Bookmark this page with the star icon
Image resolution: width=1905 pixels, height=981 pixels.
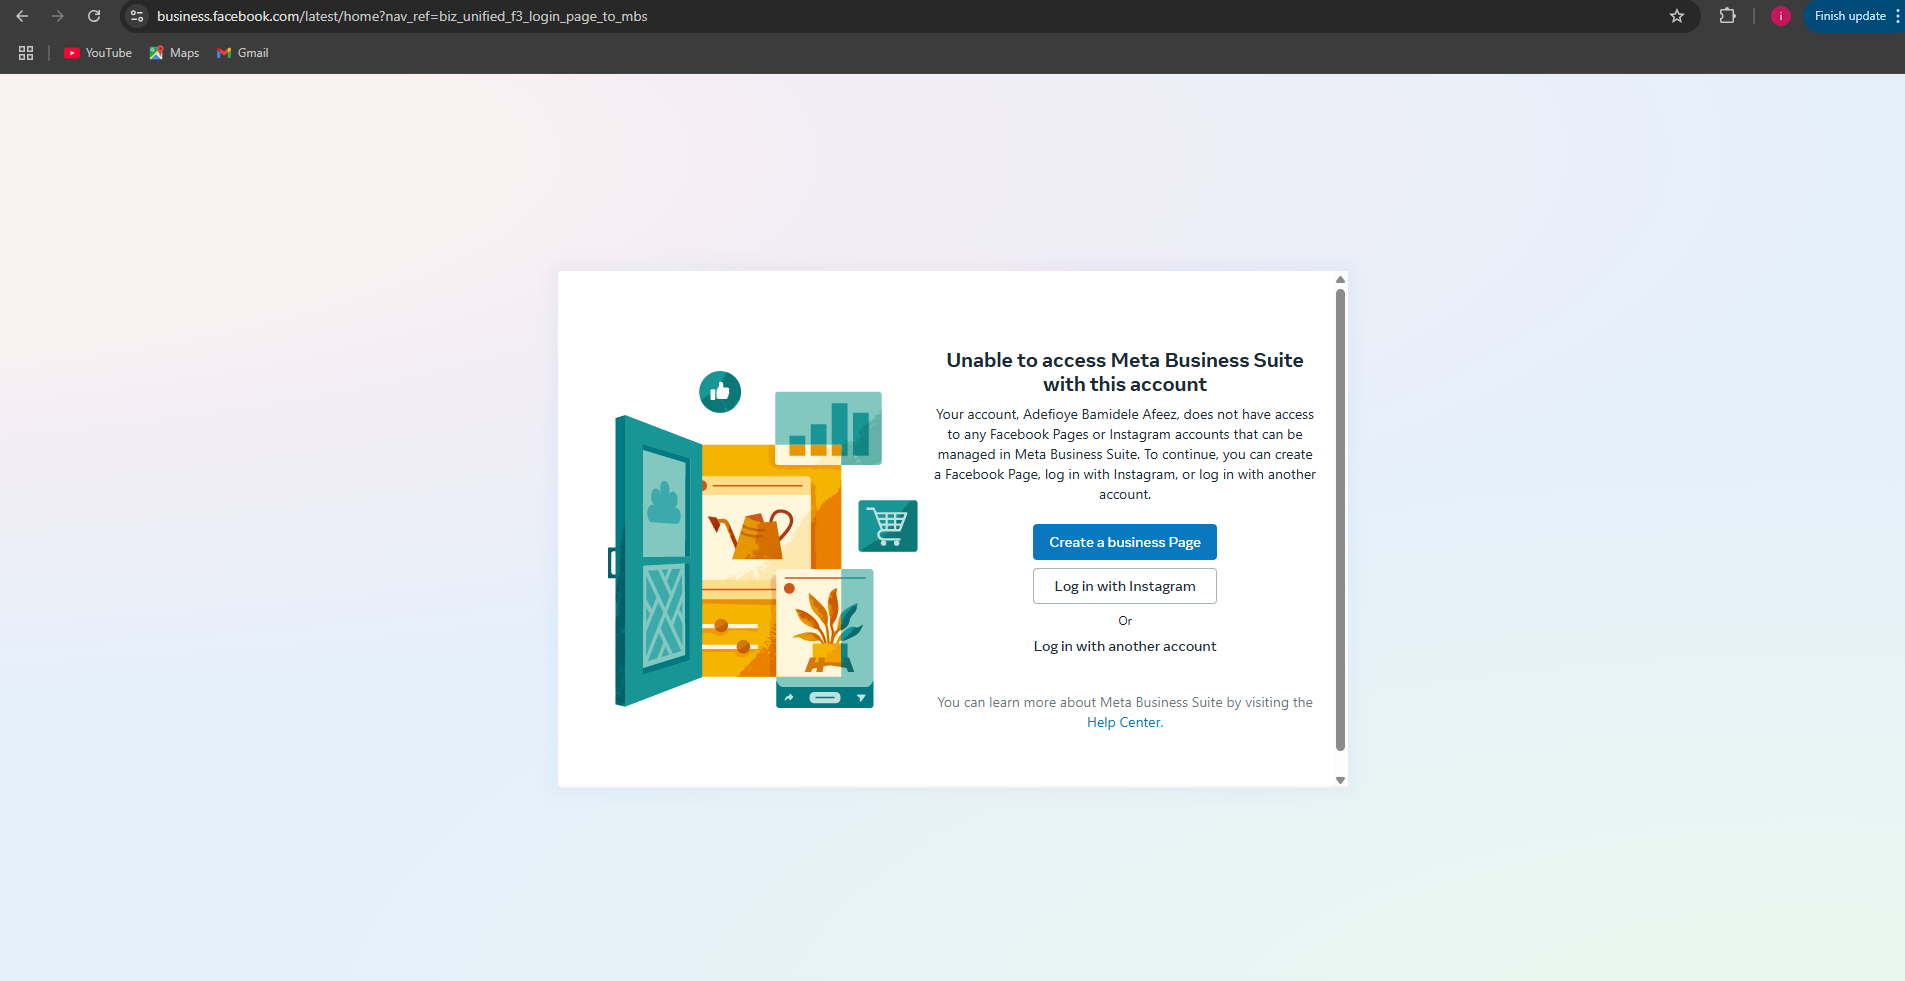(x=1677, y=16)
